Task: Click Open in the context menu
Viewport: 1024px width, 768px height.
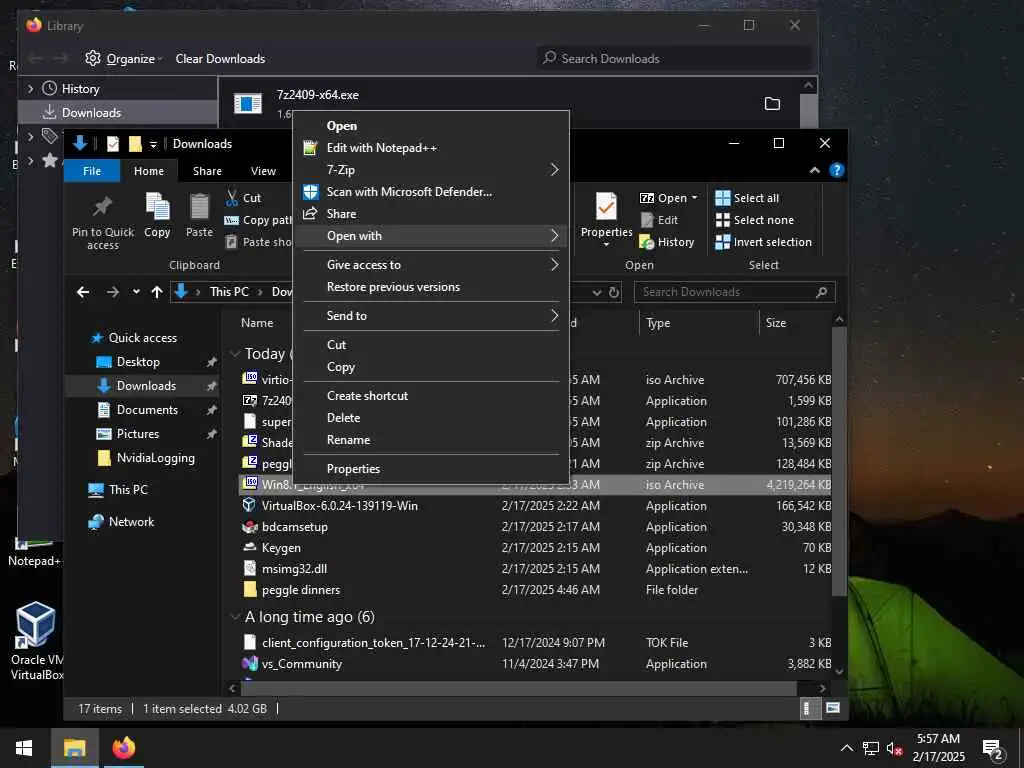Action: tap(342, 126)
